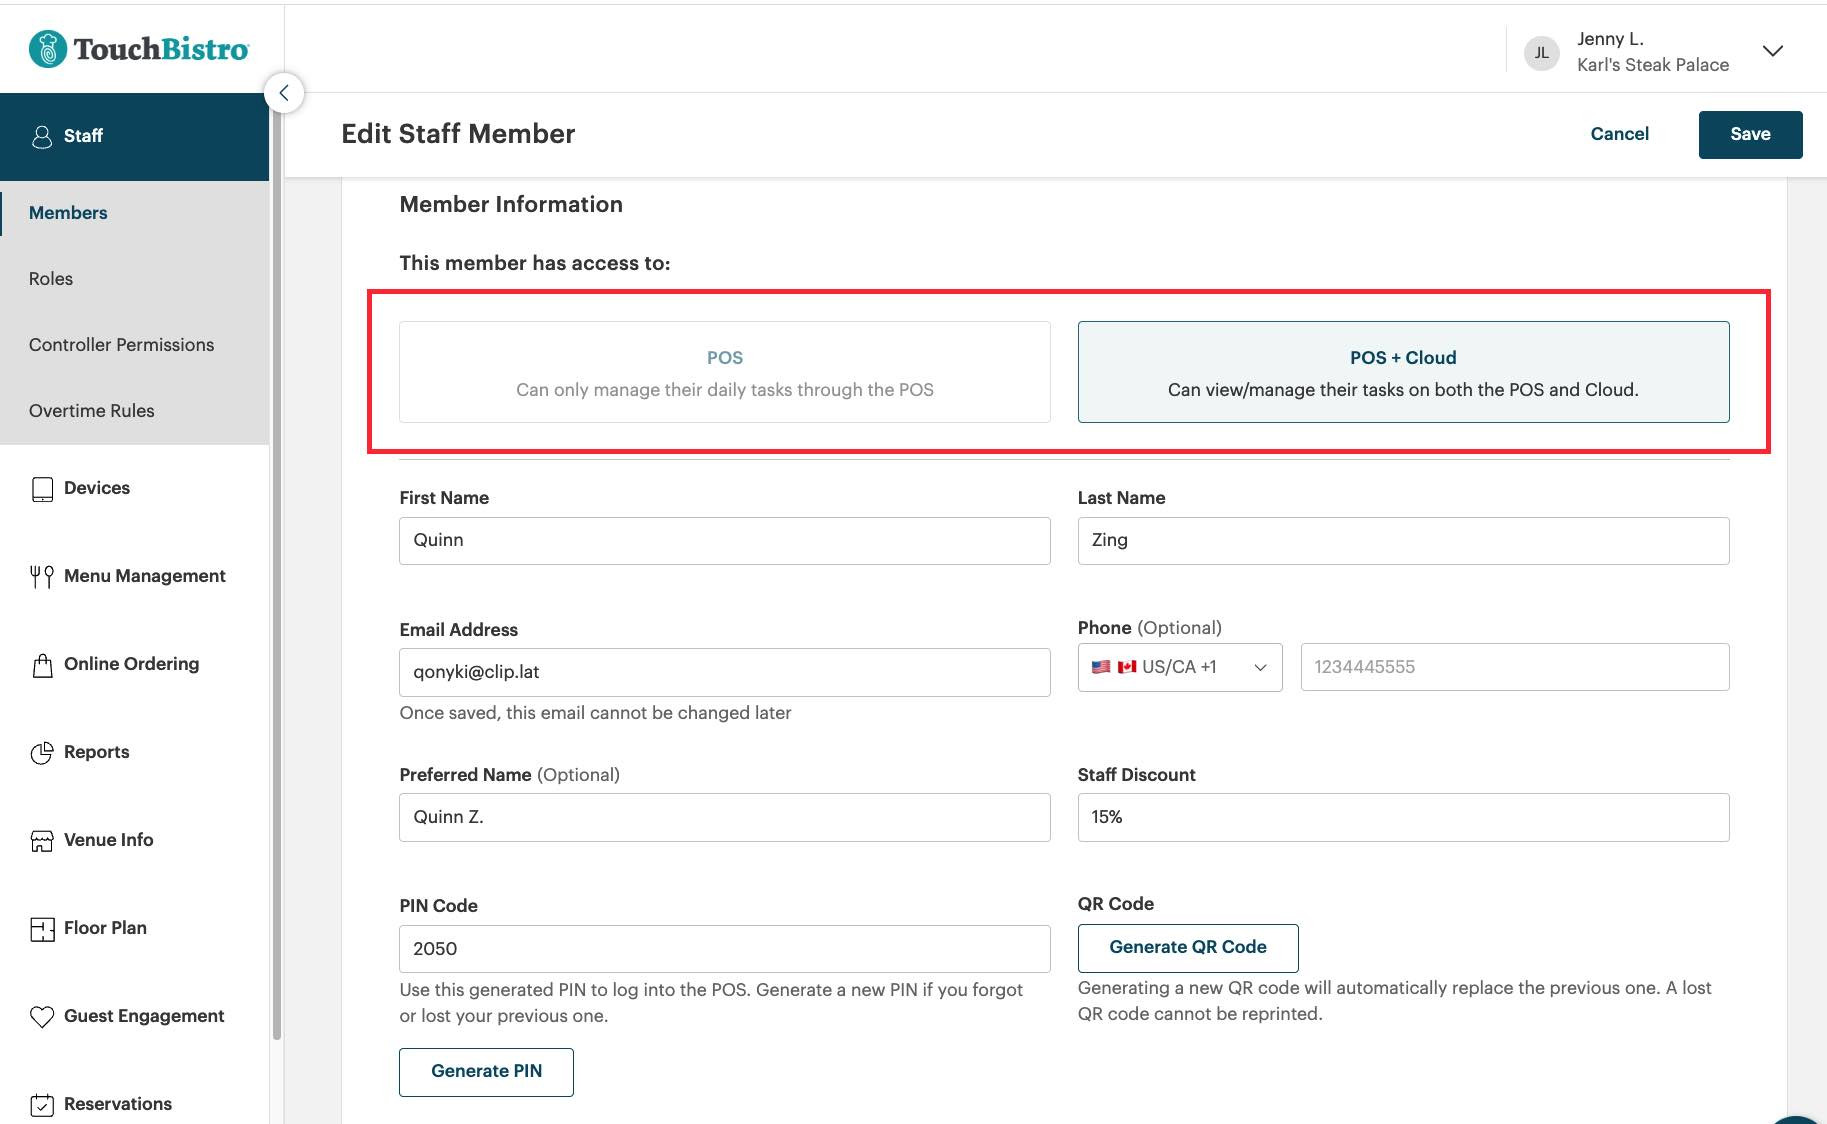Click the Save button
Viewport: 1827px width, 1124px height.
1750,134
